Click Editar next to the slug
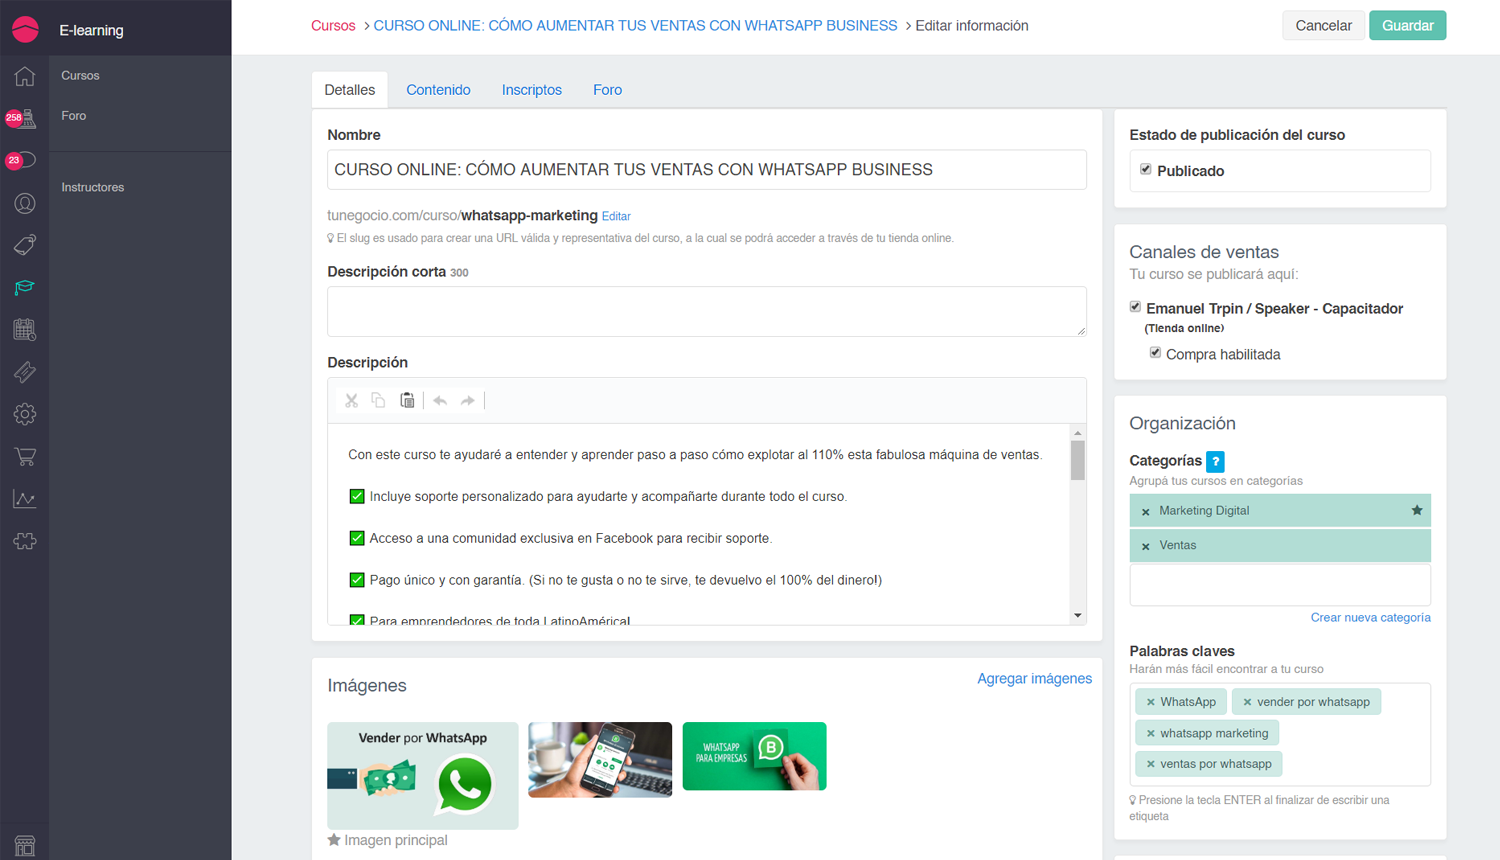This screenshot has width=1500, height=860. pos(616,216)
